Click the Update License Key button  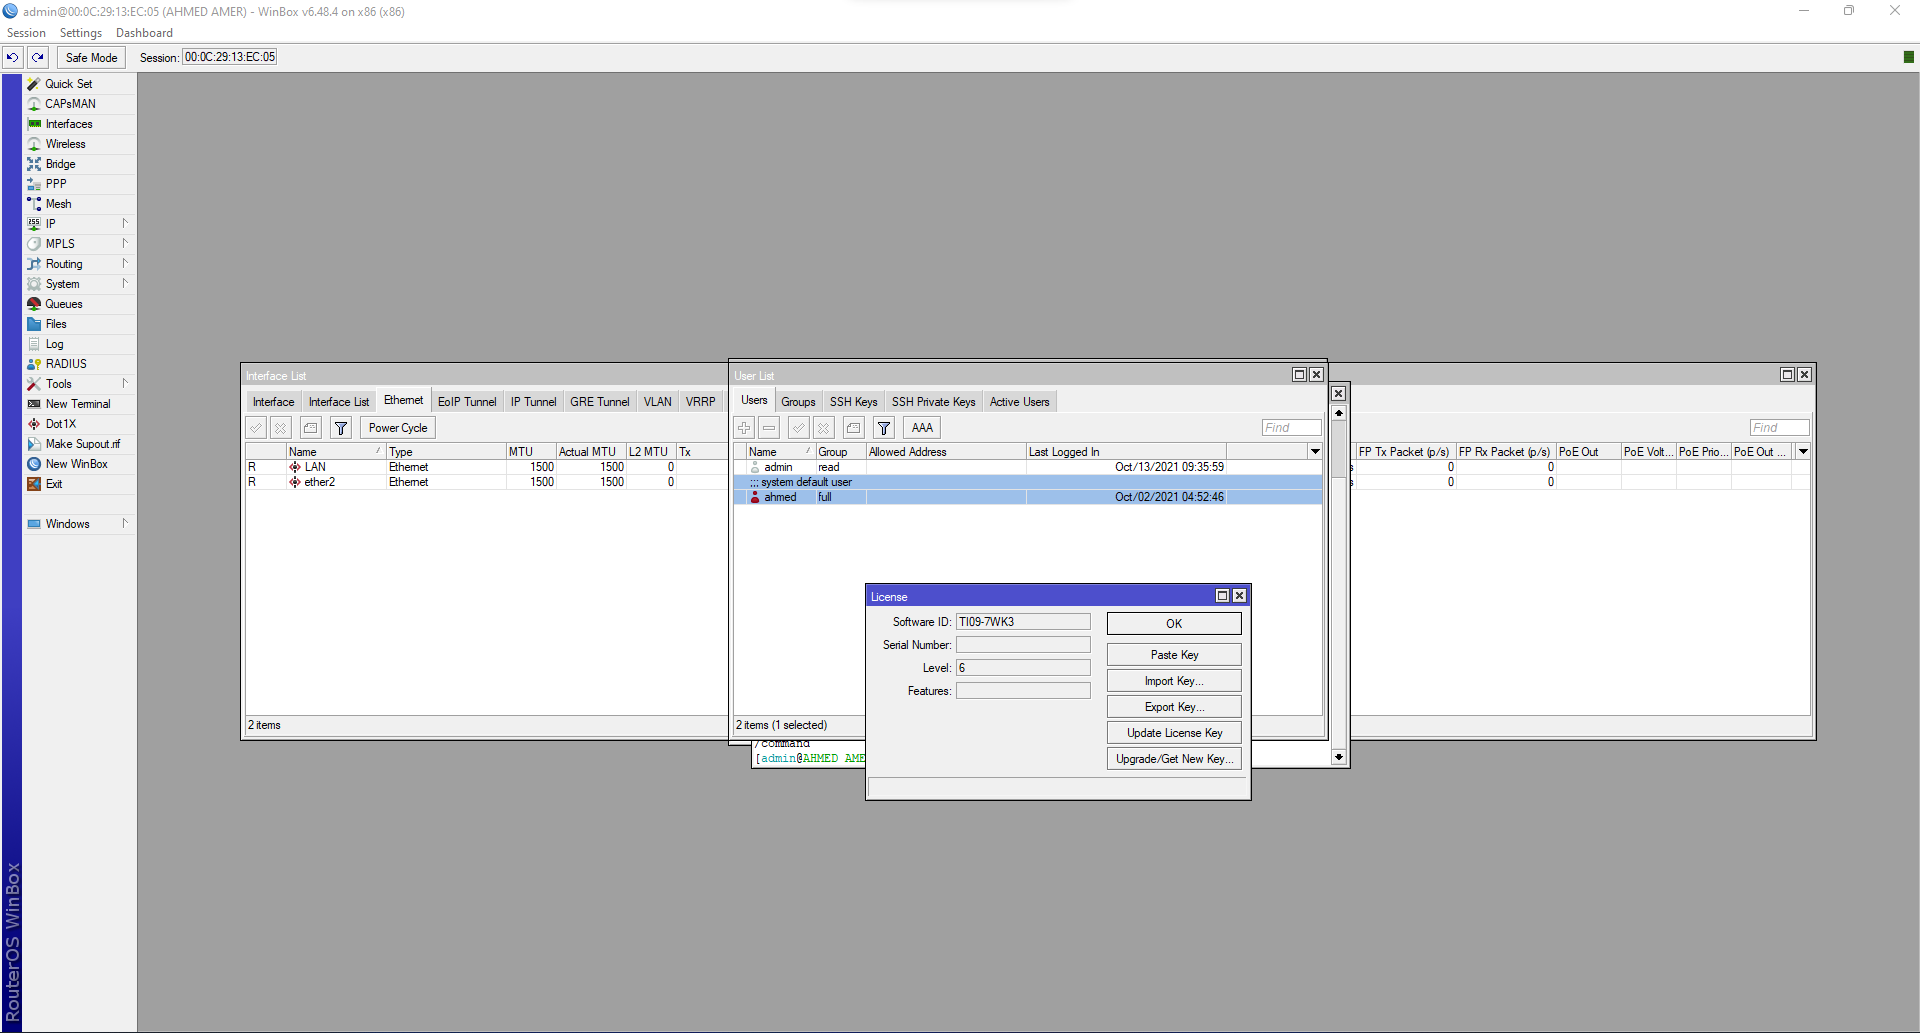click(x=1173, y=733)
